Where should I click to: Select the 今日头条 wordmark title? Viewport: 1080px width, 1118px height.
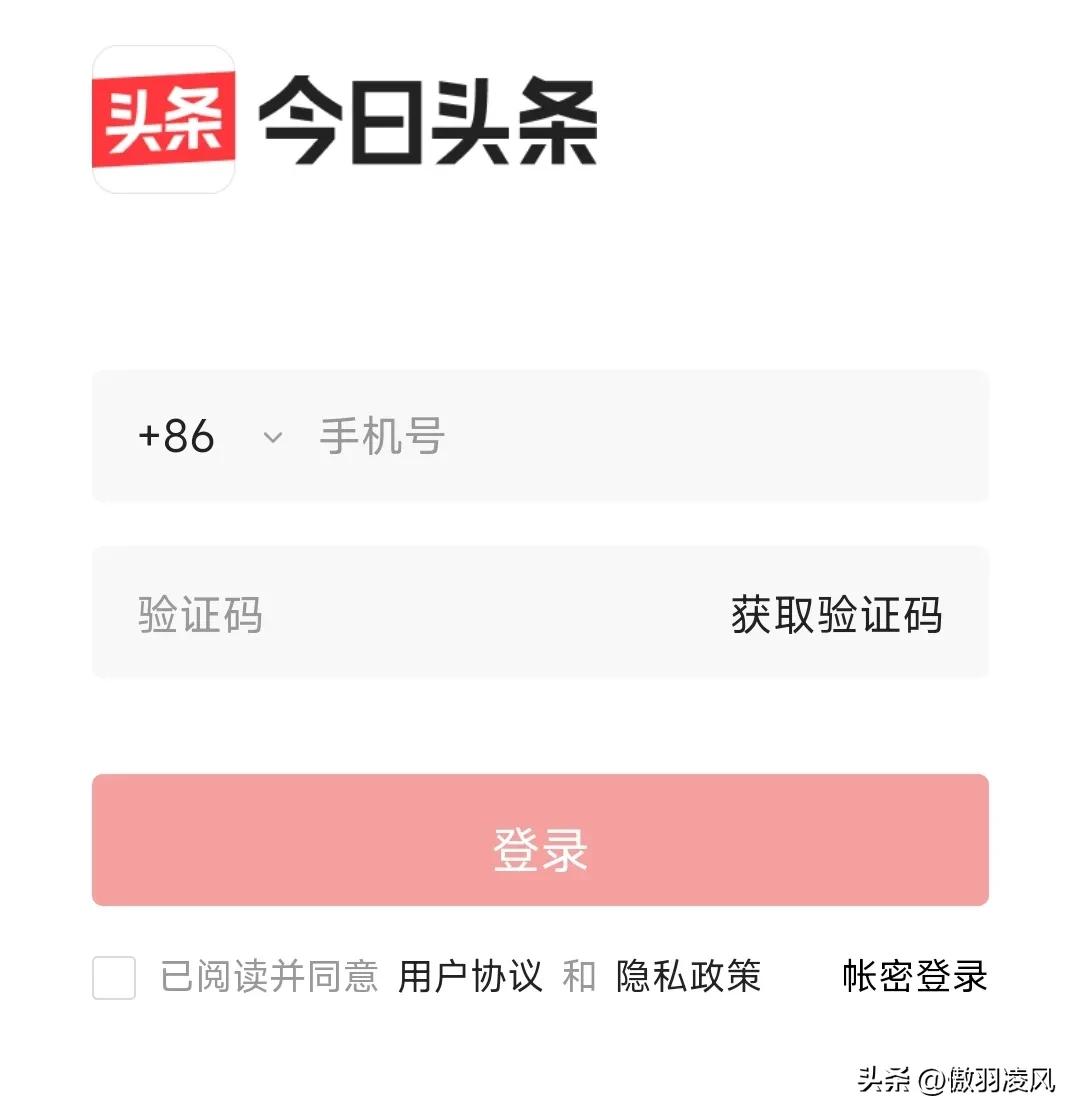pos(427,120)
